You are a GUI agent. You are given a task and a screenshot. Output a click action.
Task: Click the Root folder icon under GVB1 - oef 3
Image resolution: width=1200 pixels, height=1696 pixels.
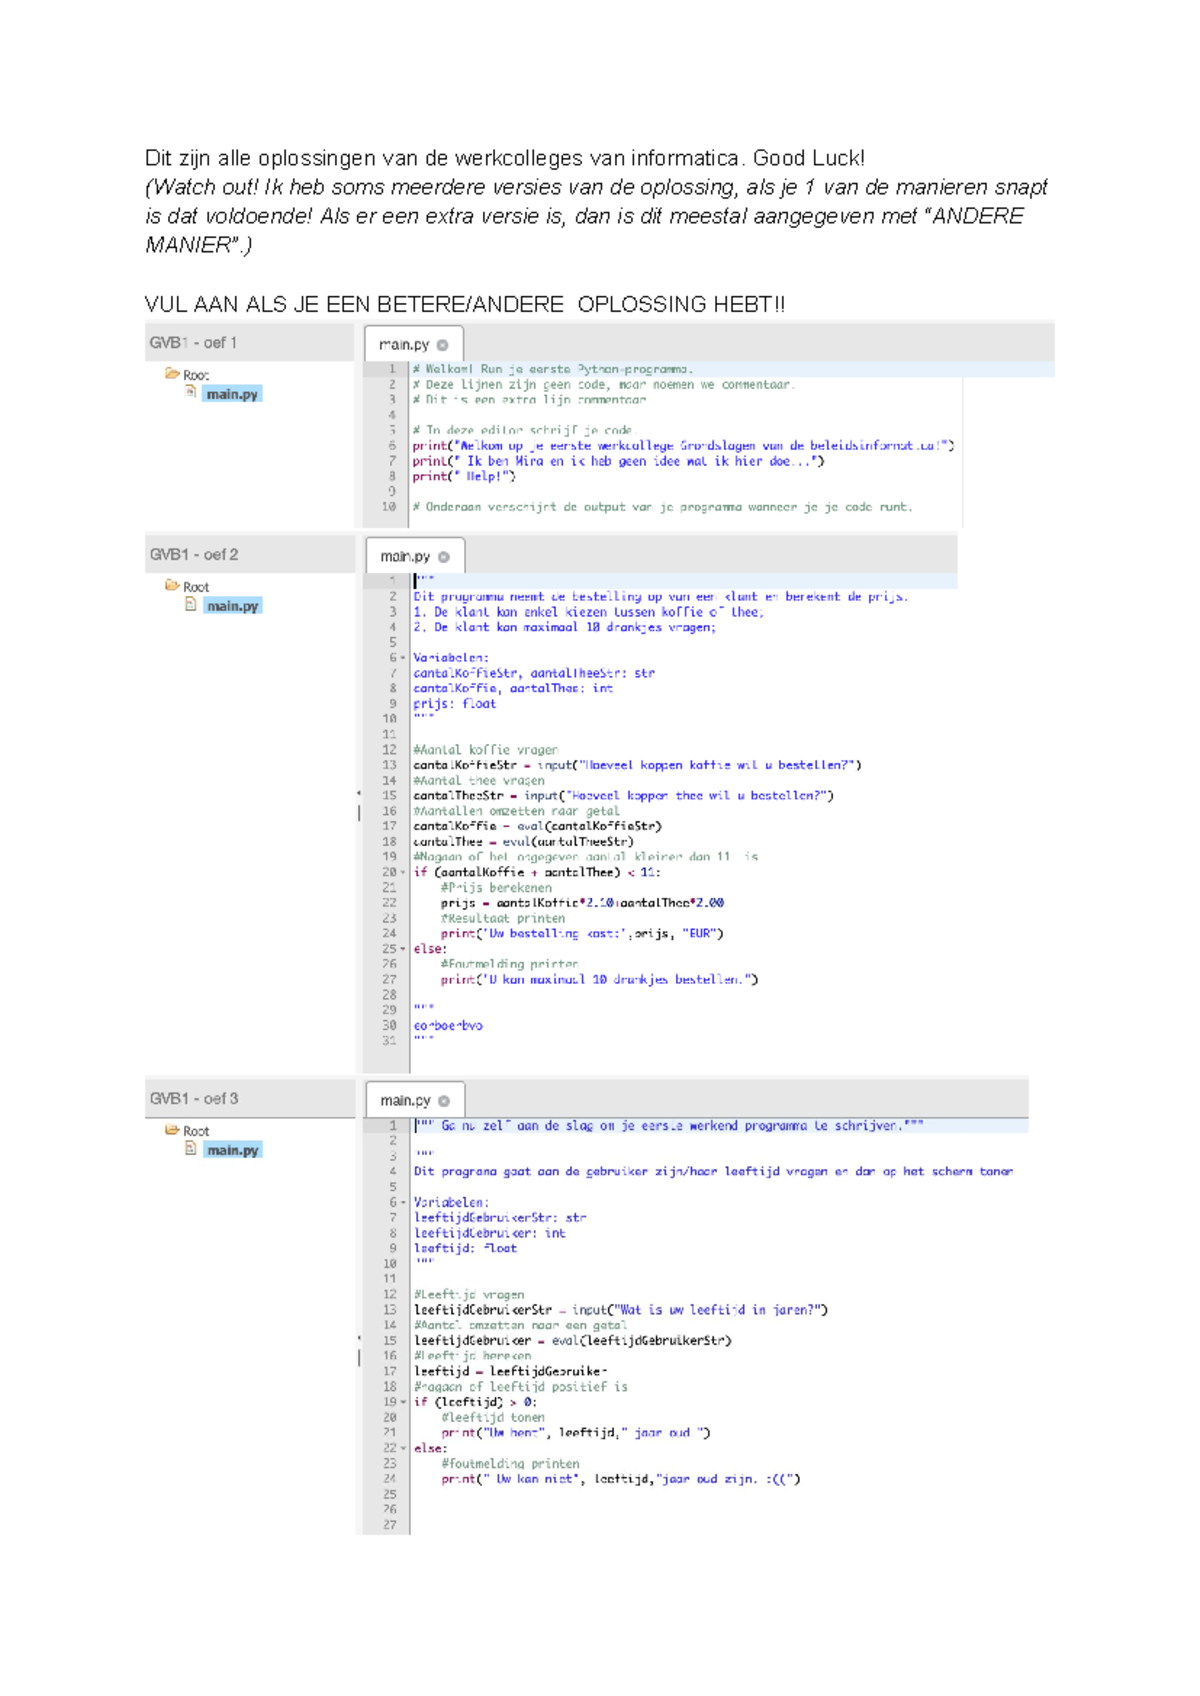point(172,1130)
